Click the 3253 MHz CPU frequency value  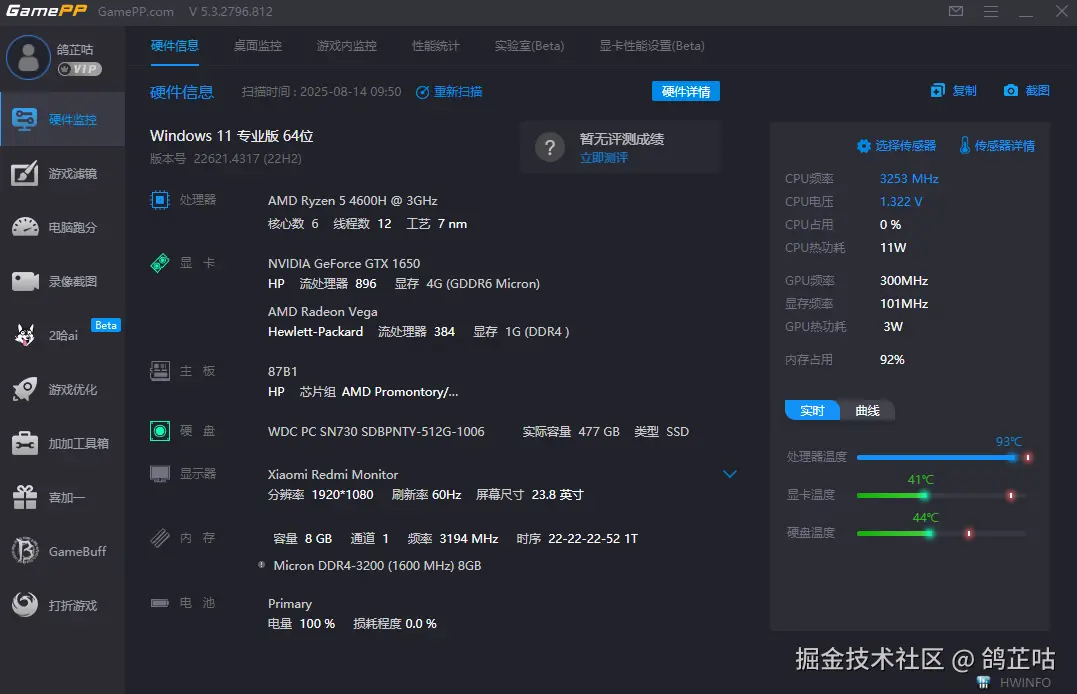pyautogui.click(x=909, y=179)
